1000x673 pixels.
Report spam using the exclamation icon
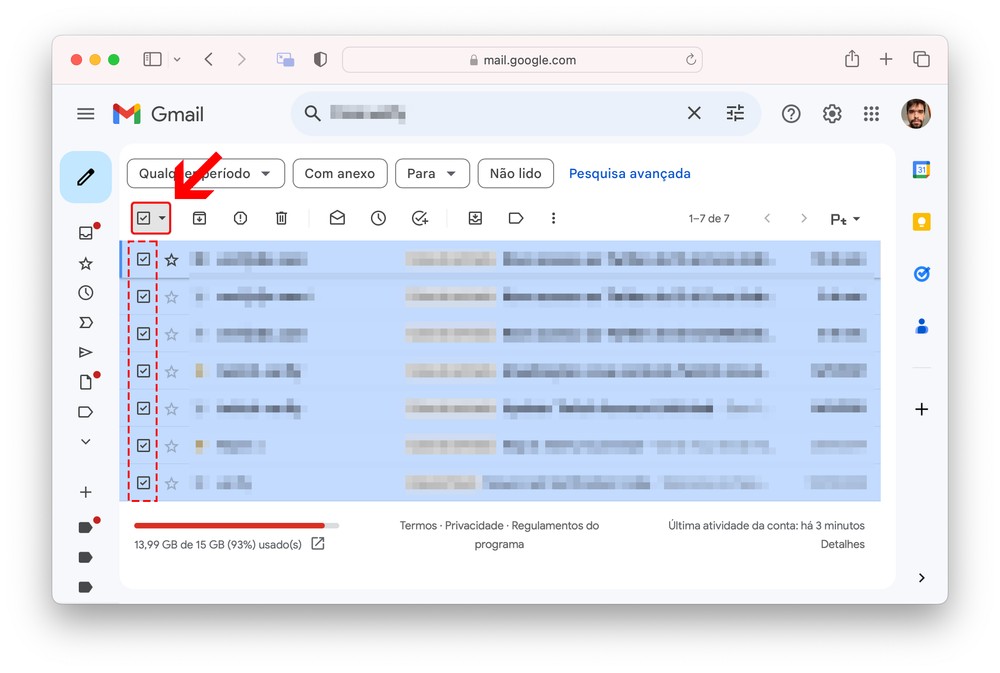click(240, 218)
